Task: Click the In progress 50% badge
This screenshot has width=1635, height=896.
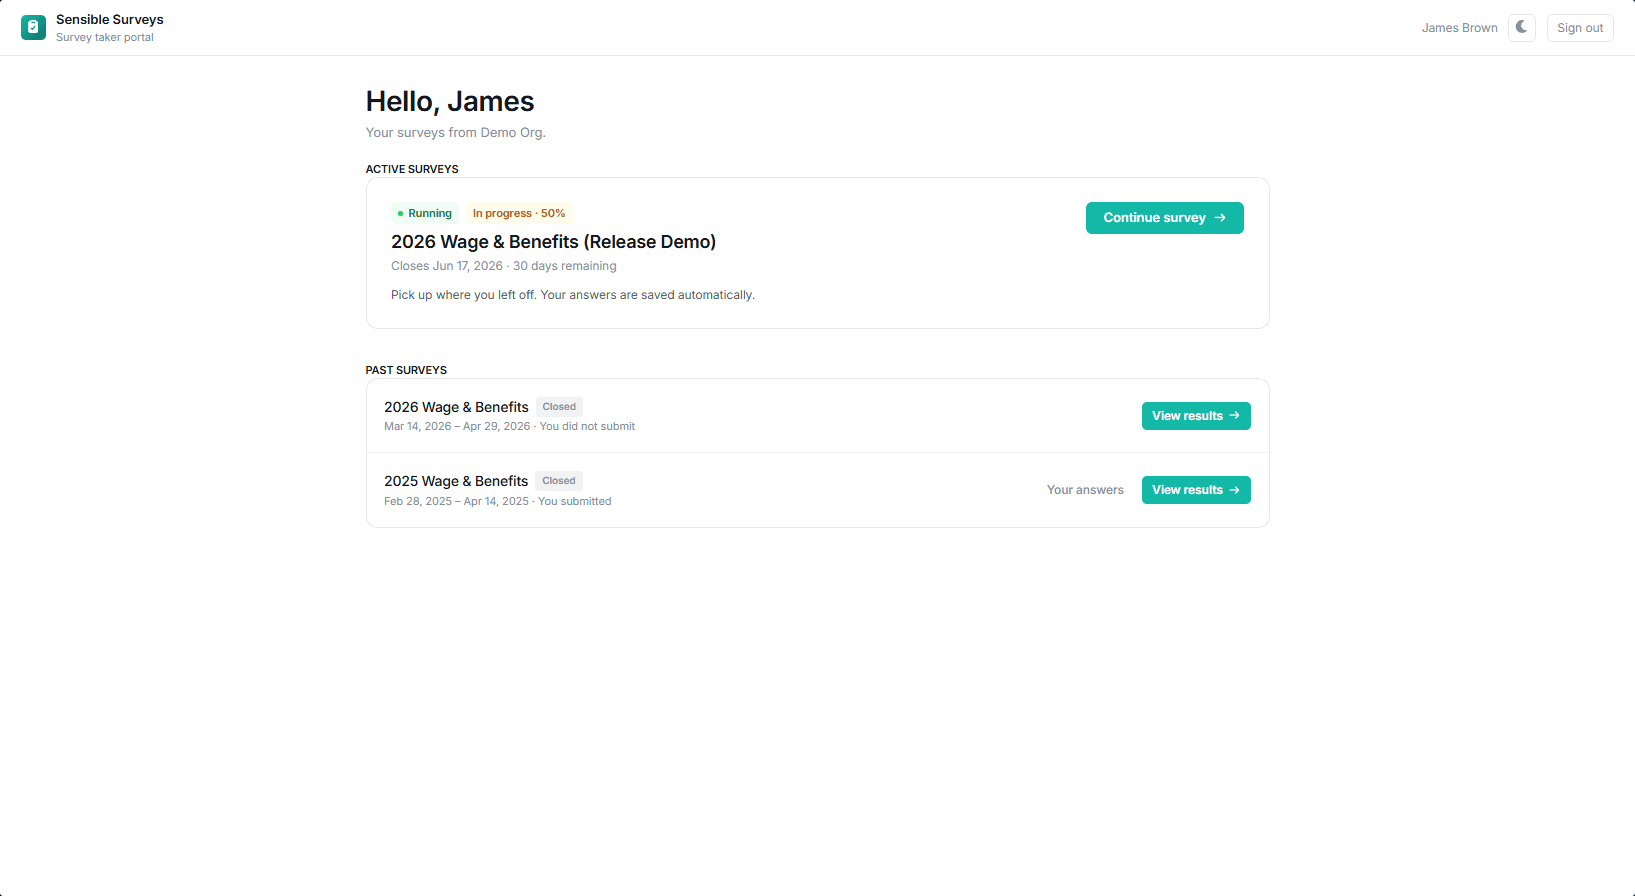Action: point(519,213)
